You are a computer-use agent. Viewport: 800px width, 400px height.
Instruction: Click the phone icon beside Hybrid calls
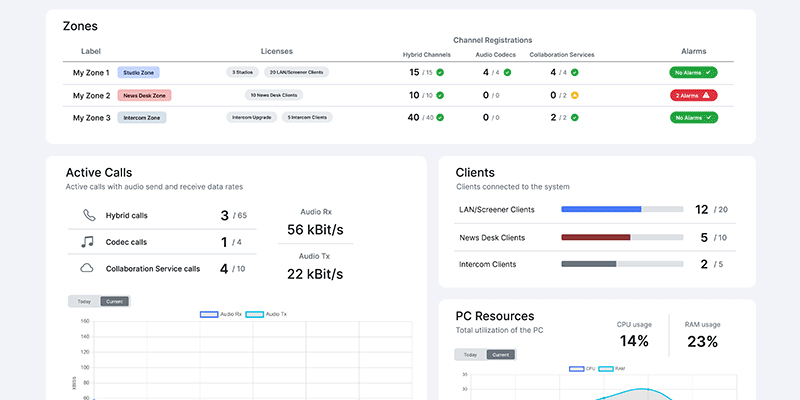88,215
